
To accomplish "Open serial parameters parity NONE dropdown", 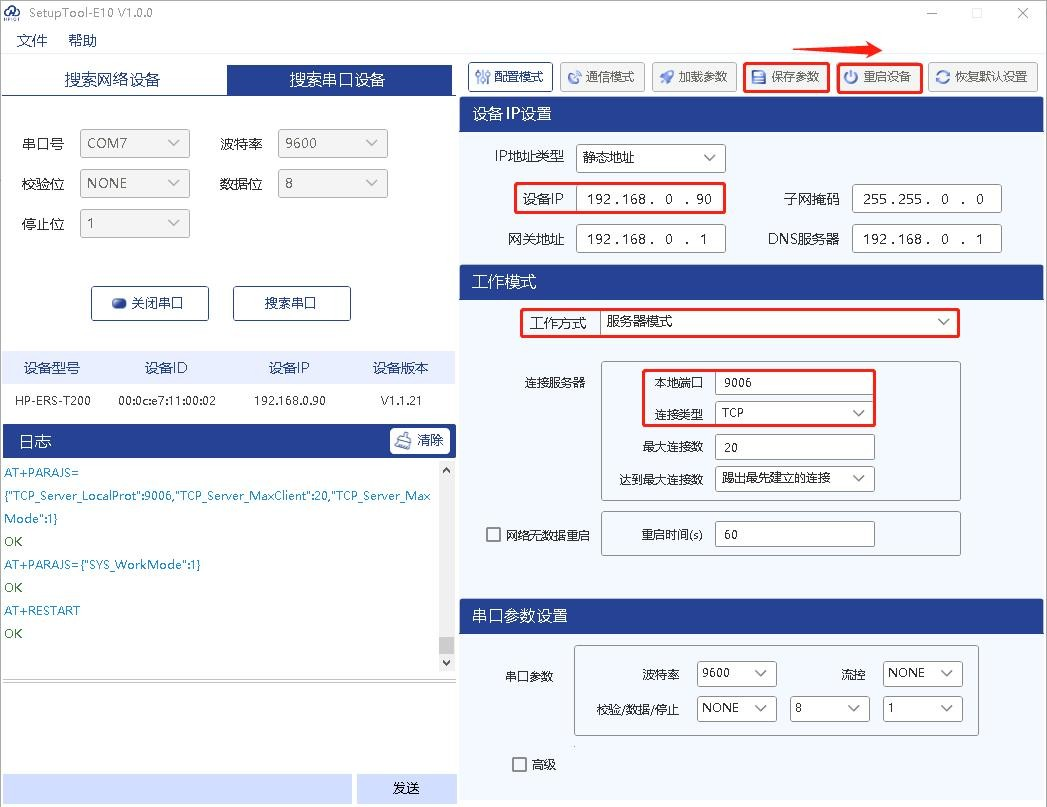I will tap(736, 709).
